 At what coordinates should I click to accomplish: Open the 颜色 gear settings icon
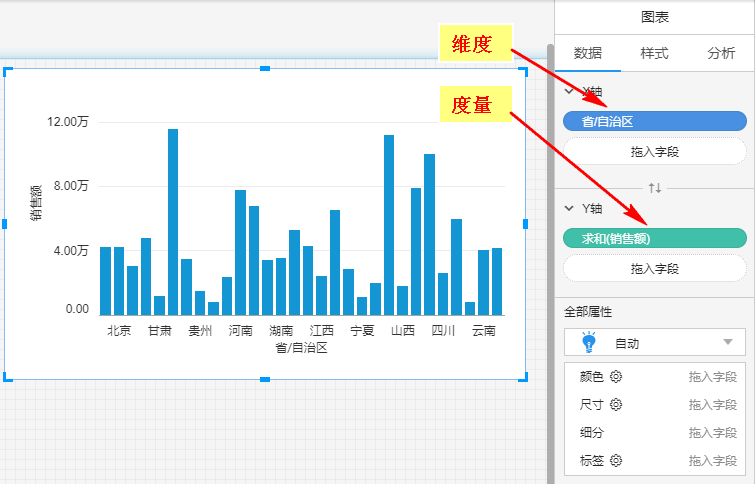click(615, 377)
